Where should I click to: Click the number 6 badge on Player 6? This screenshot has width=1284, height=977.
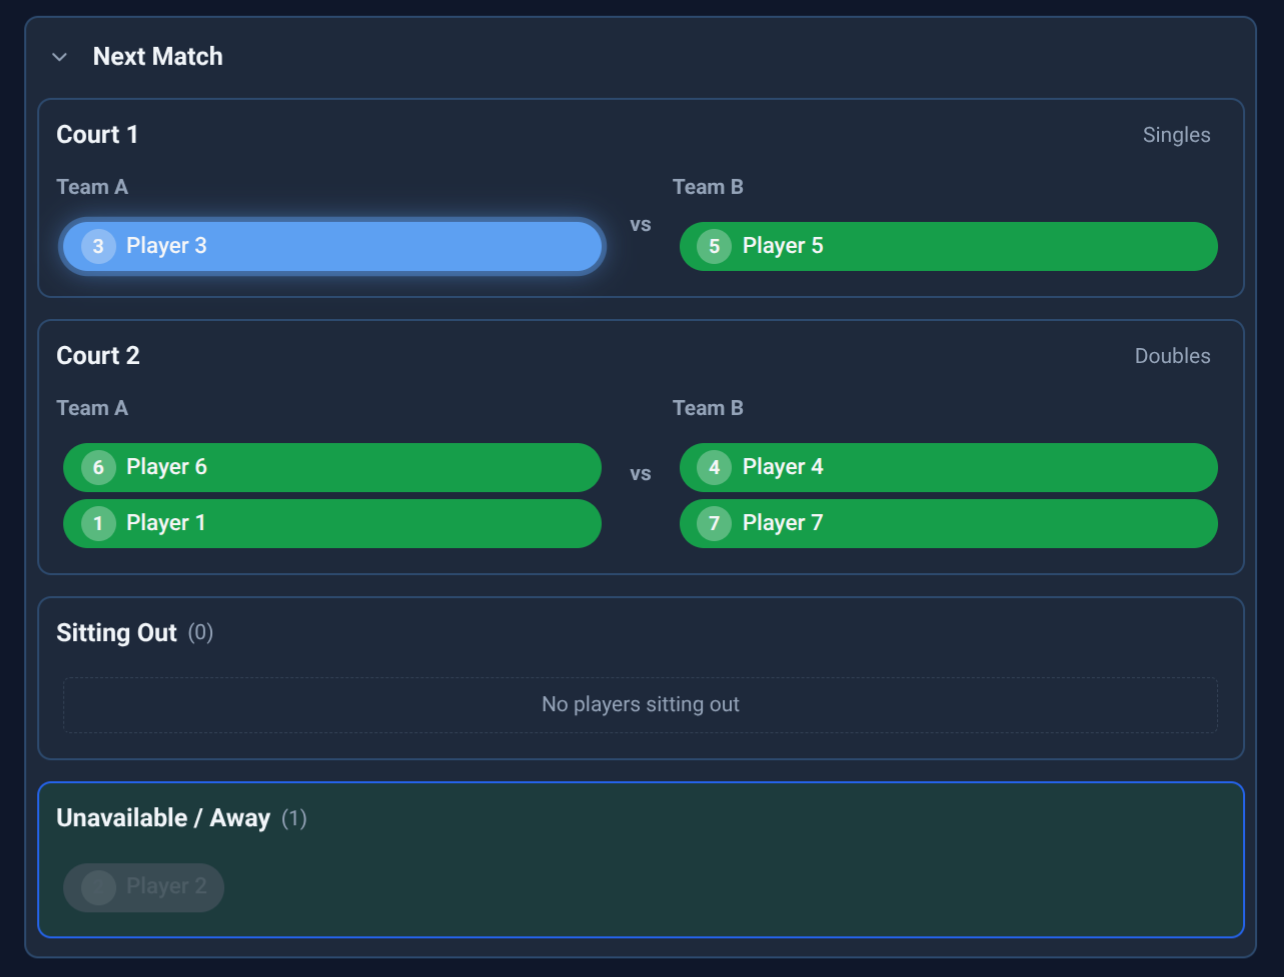pos(97,467)
